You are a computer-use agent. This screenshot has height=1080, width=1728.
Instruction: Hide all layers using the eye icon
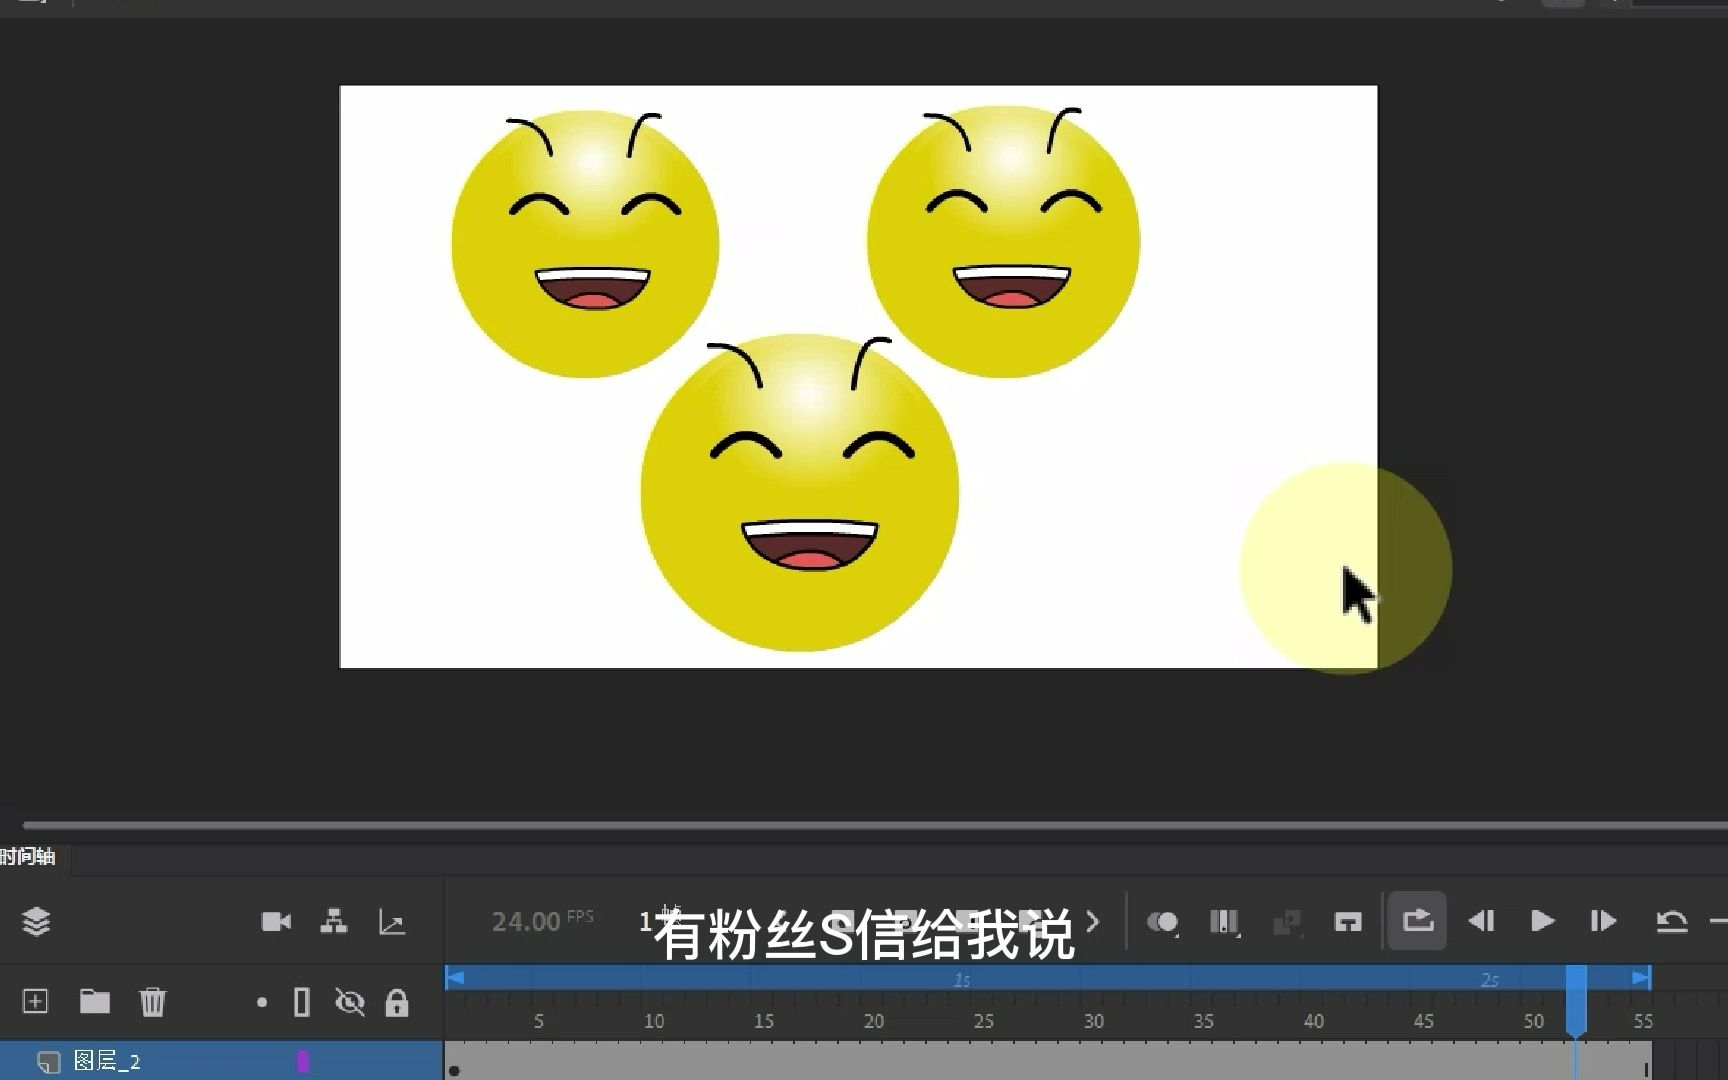pyautogui.click(x=349, y=1002)
